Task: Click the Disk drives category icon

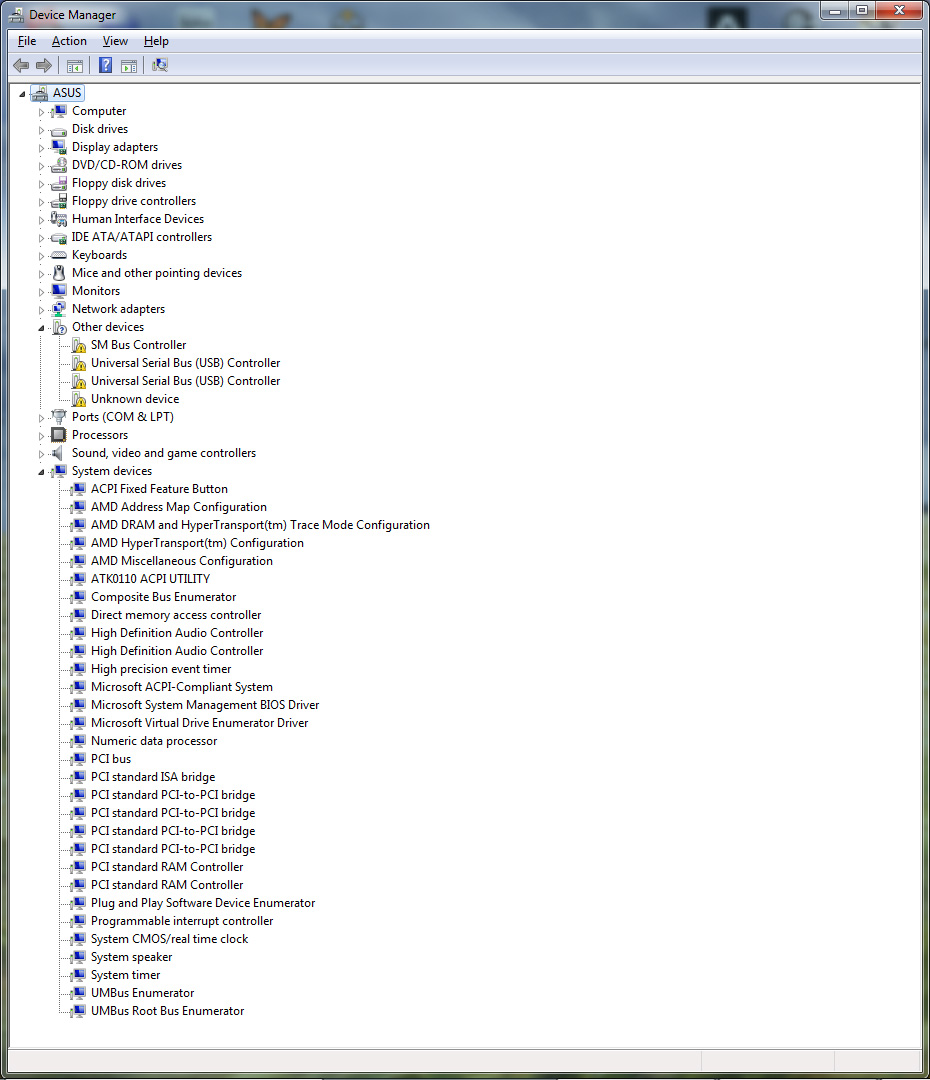Action: pos(59,129)
